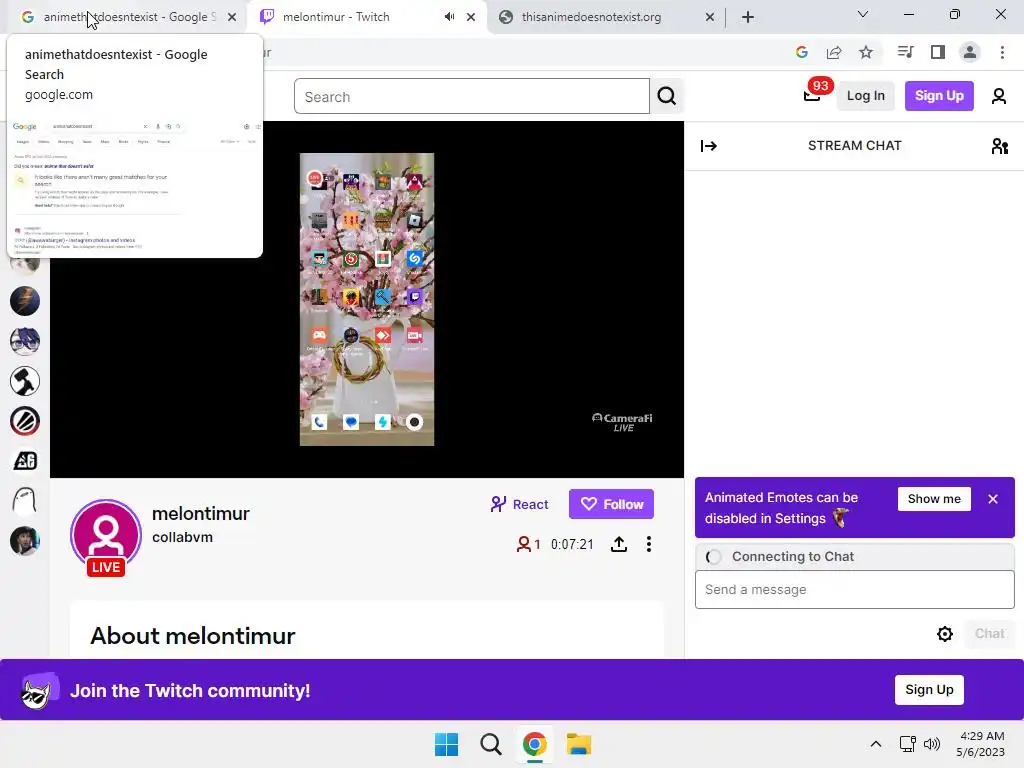Click the Log In button
Screen dimensions: 1024x768
[865, 96]
